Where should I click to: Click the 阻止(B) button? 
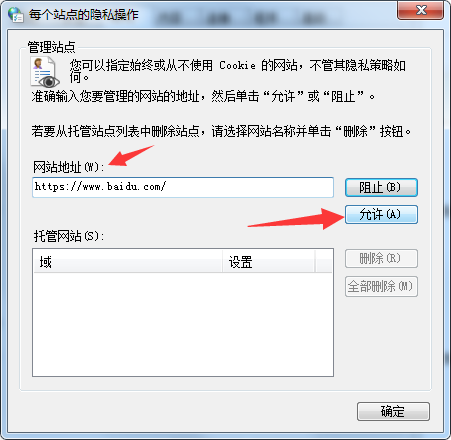(381, 187)
